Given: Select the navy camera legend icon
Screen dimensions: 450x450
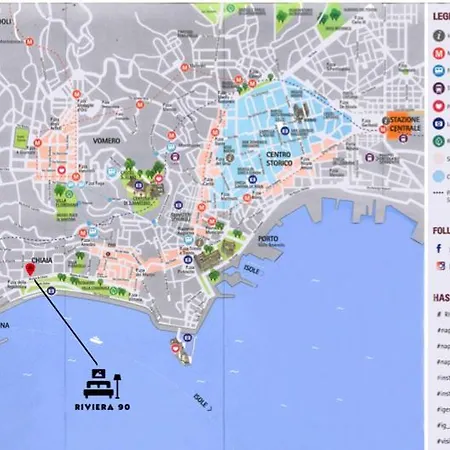Looking at the screenshot, I should (439, 124).
